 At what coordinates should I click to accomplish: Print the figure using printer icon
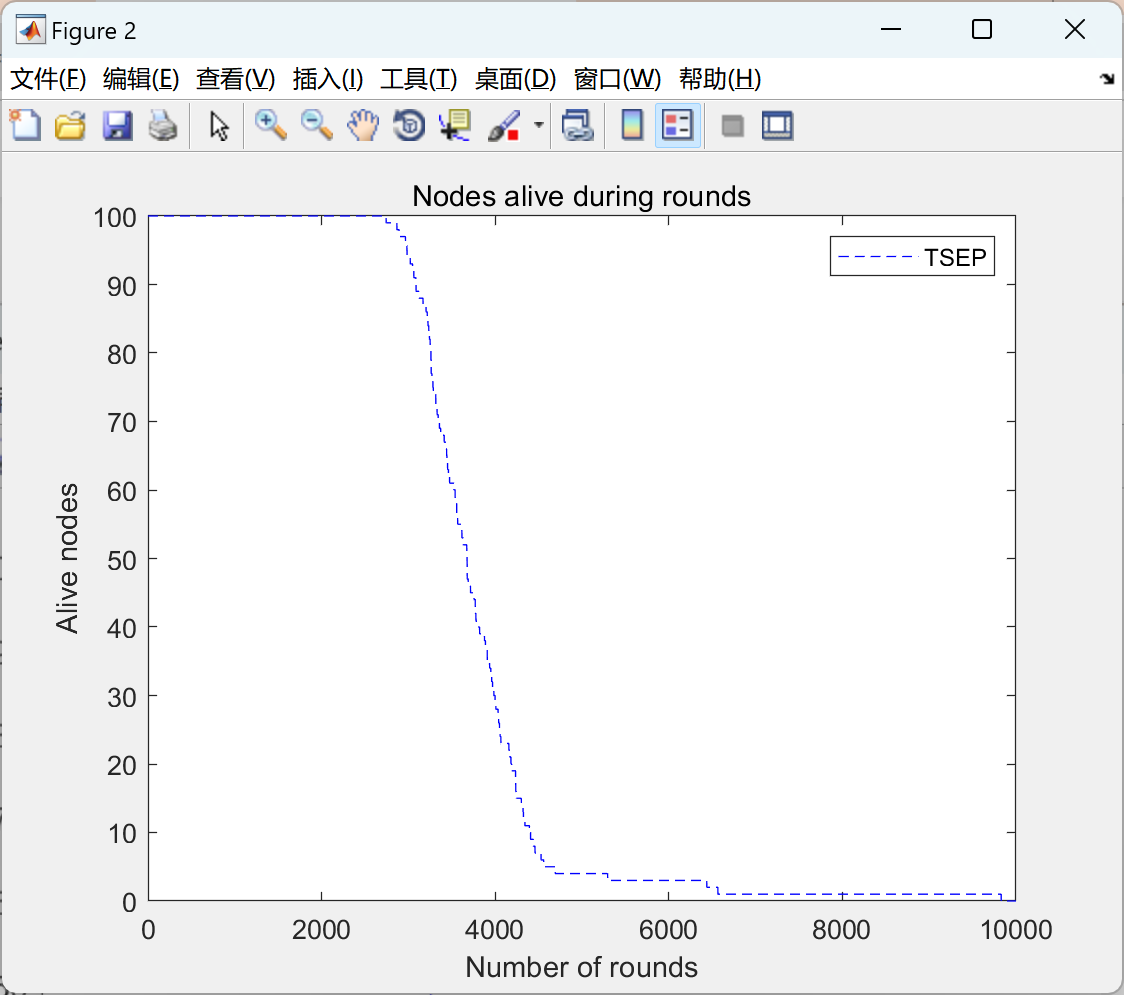tap(163, 125)
